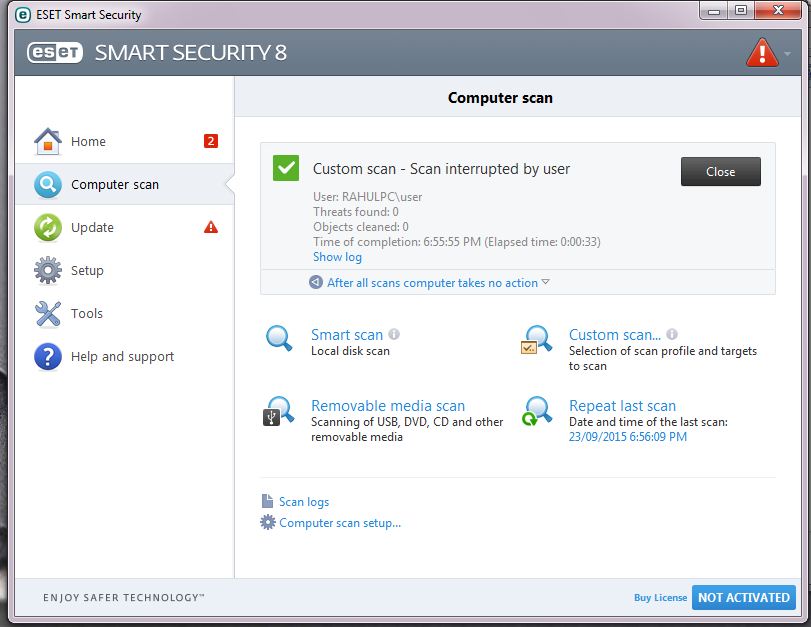Open the Show log link

[x=337, y=257]
